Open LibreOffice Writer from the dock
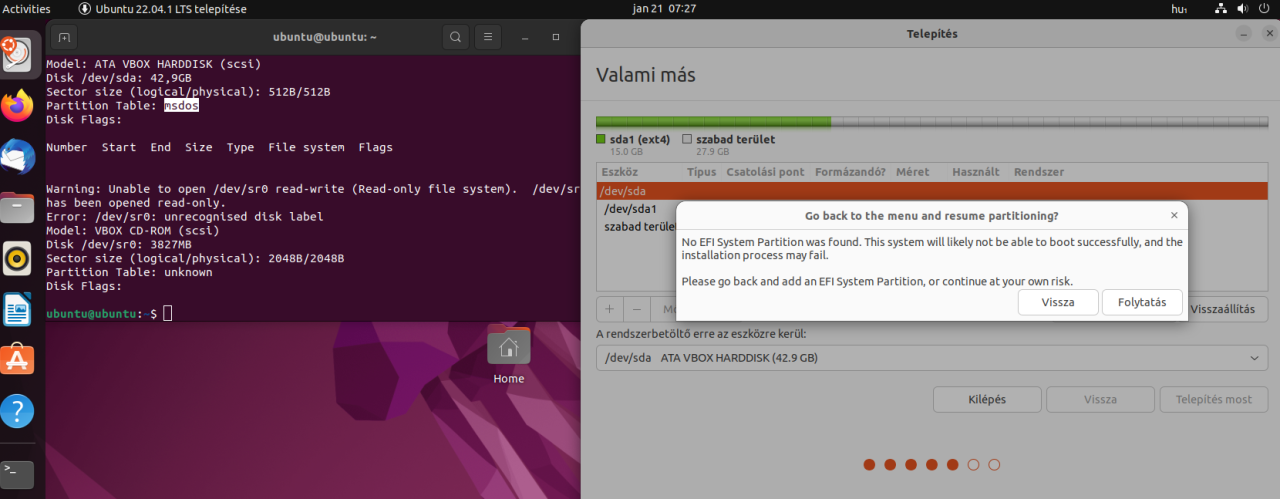 click(18, 309)
